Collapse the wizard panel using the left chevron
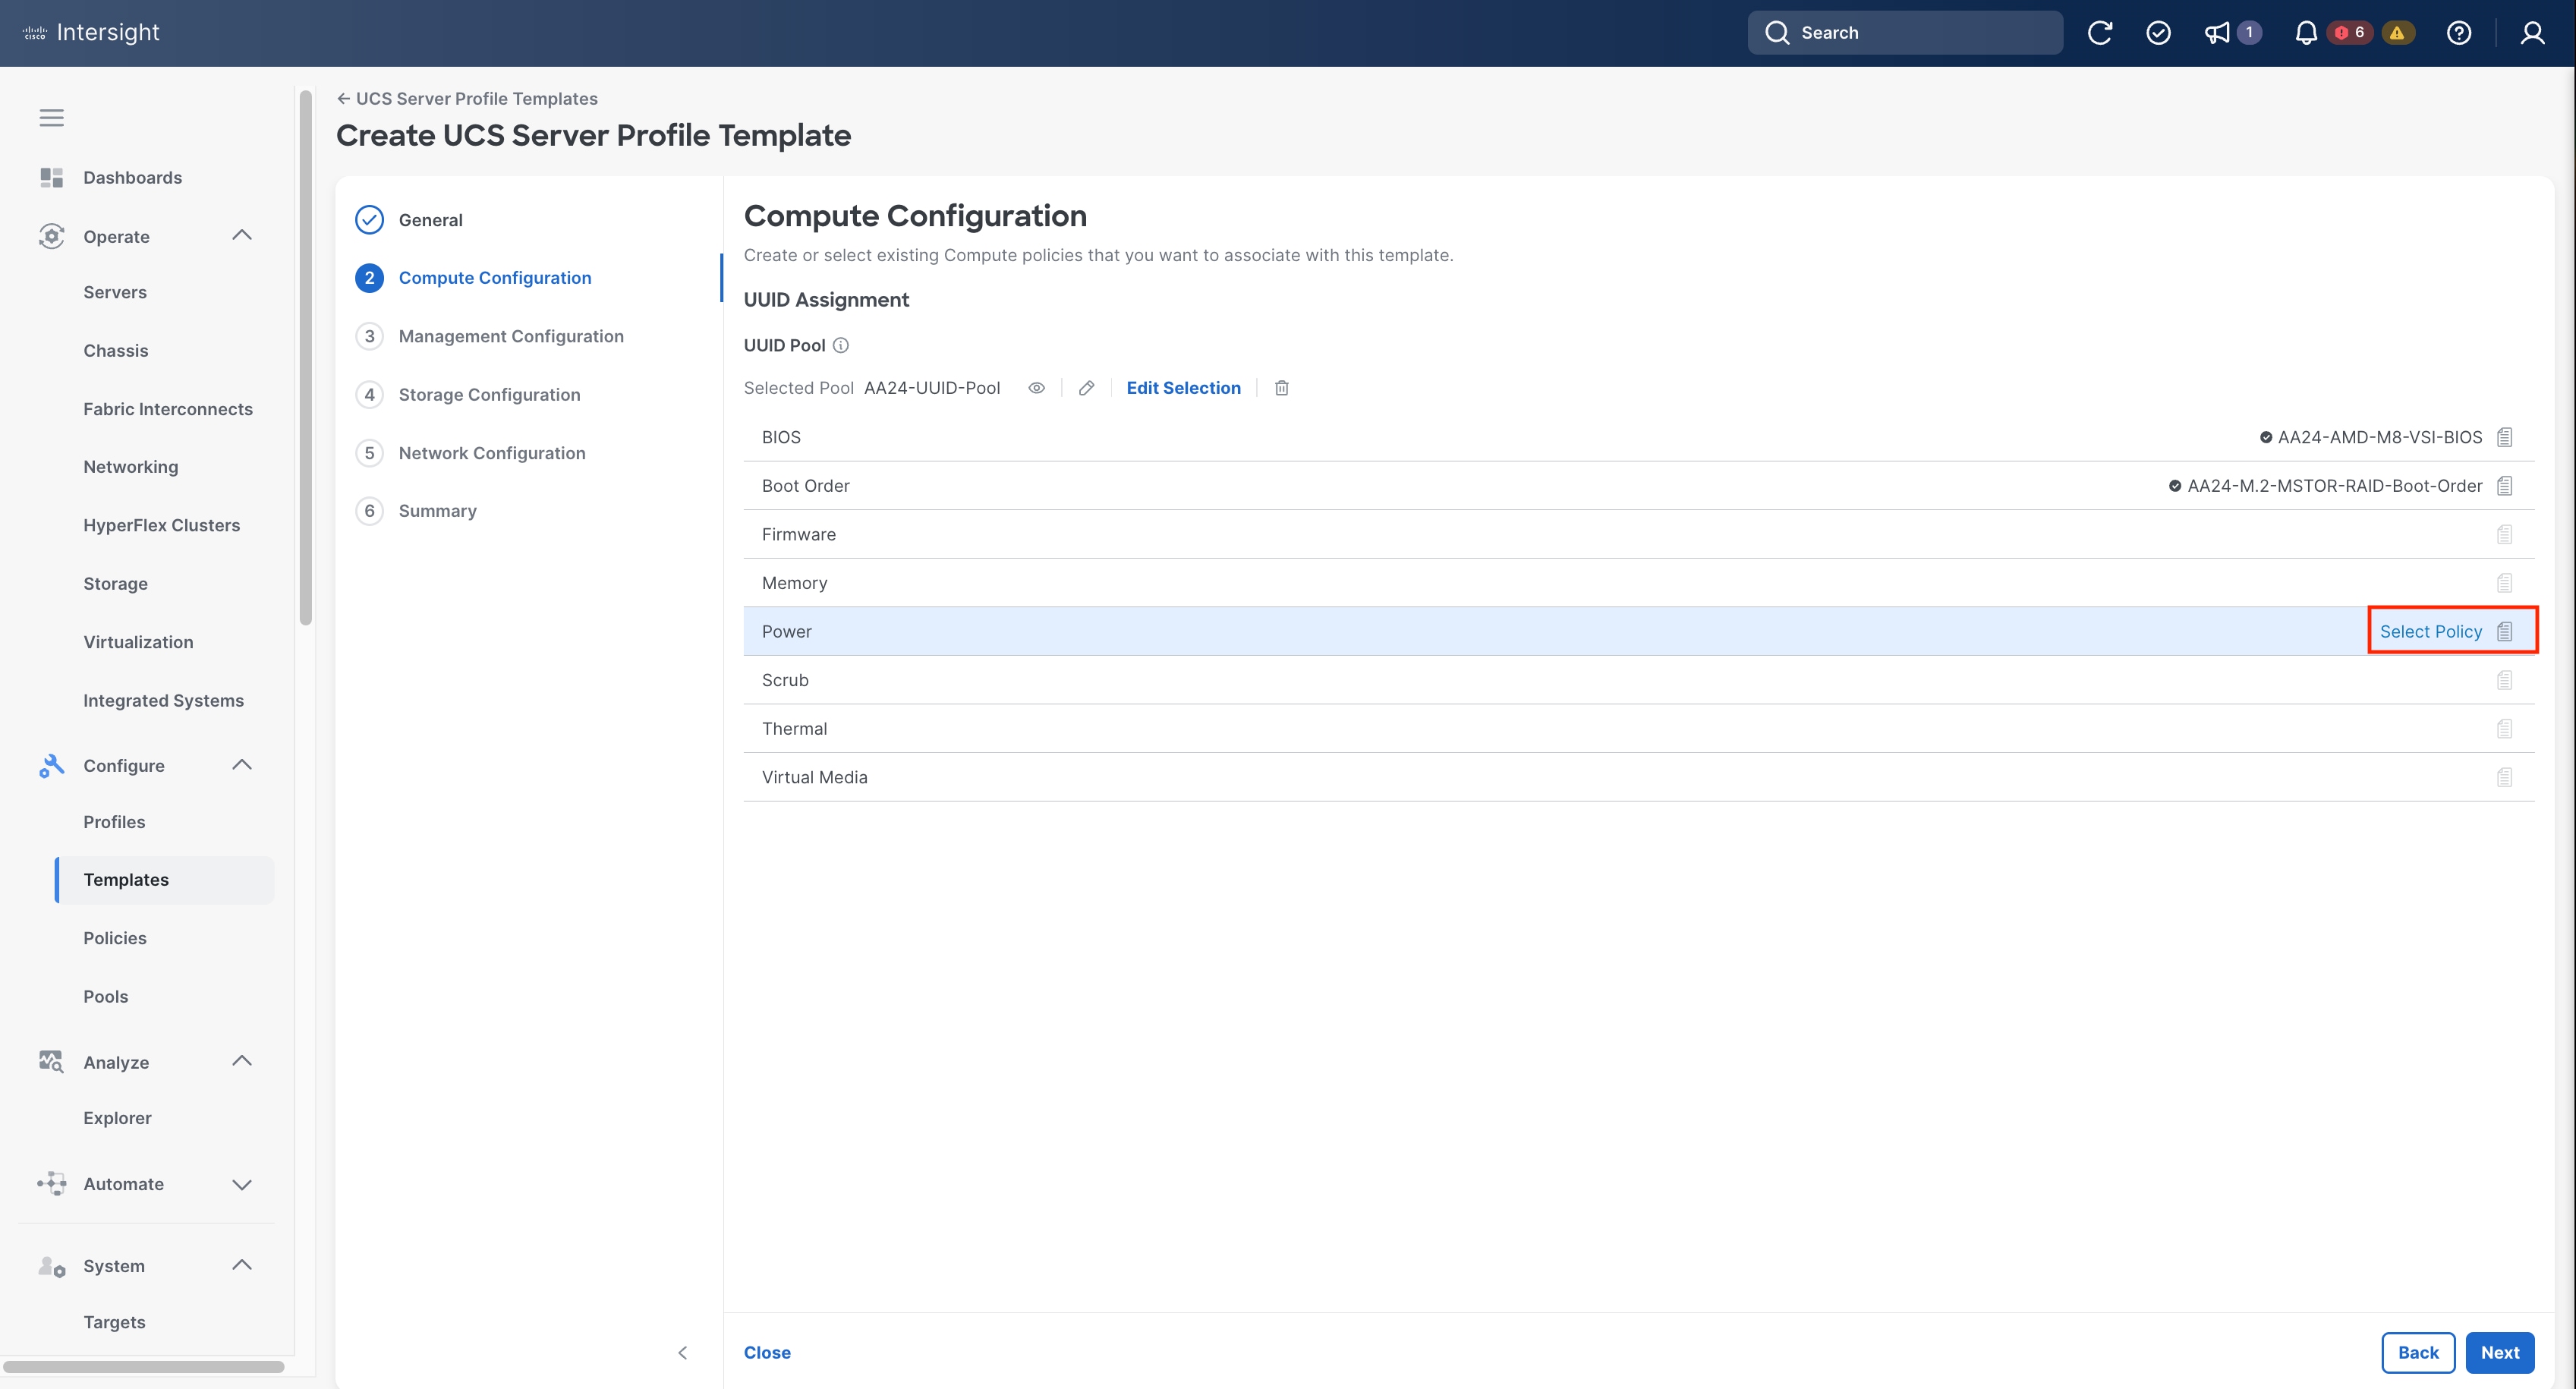2576x1389 pixels. (x=683, y=1352)
